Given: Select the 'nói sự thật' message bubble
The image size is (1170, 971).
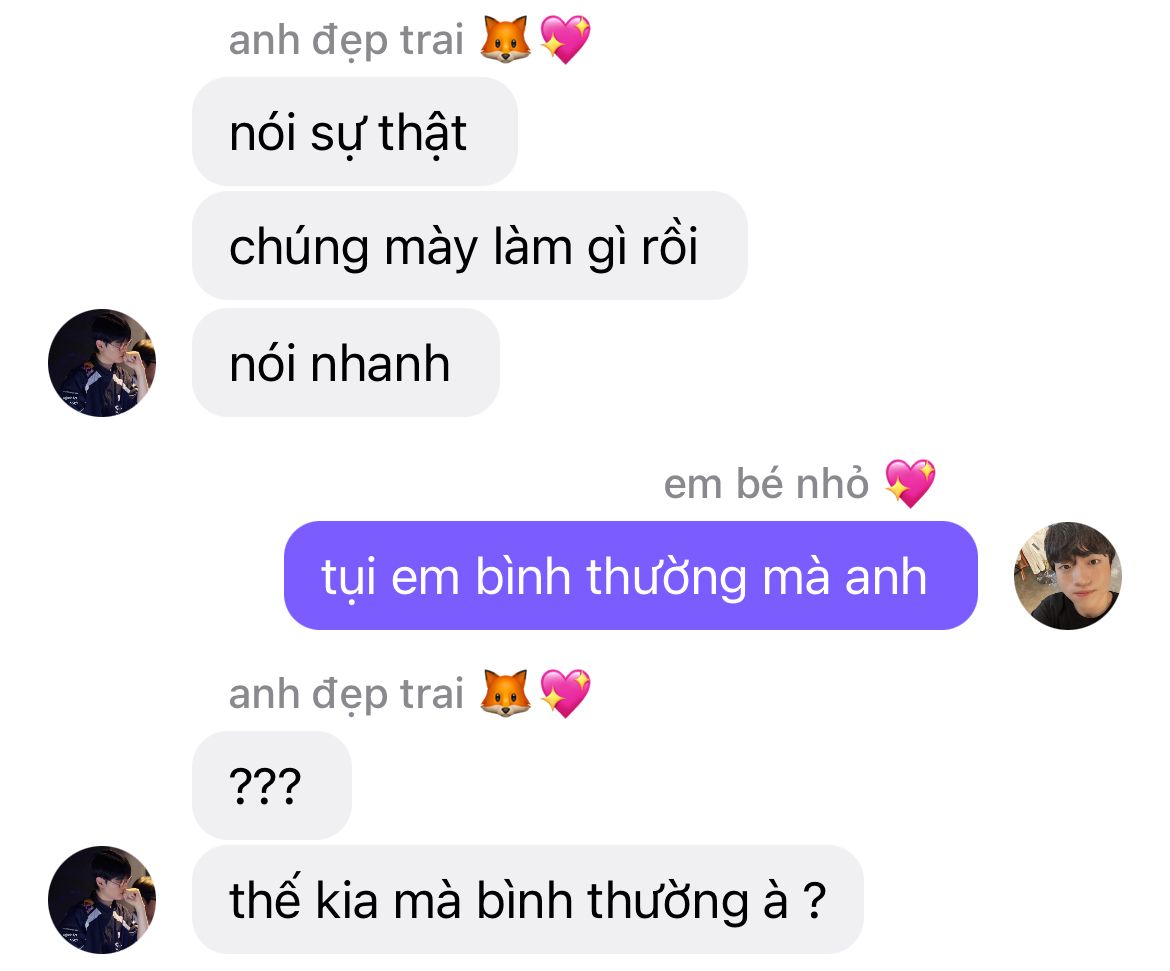Looking at the screenshot, I should pos(354,131).
